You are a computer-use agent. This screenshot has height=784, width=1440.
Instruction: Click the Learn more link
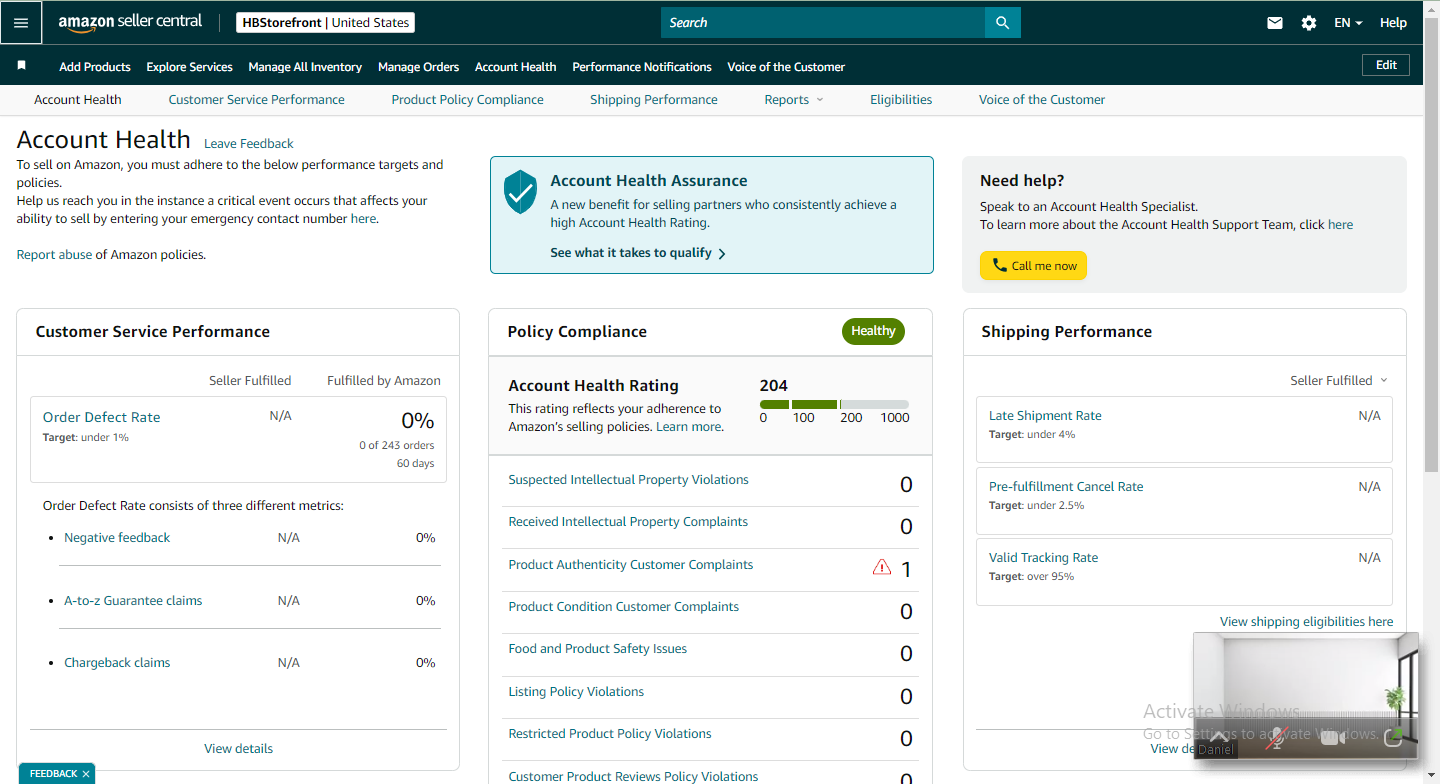688,427
